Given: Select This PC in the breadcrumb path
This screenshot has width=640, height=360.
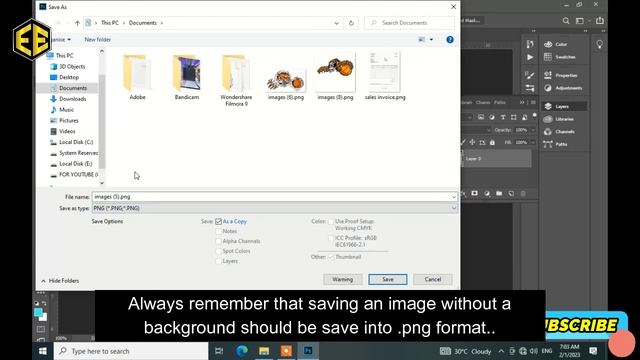Looking at the screenshot, I should coord(110,23).
